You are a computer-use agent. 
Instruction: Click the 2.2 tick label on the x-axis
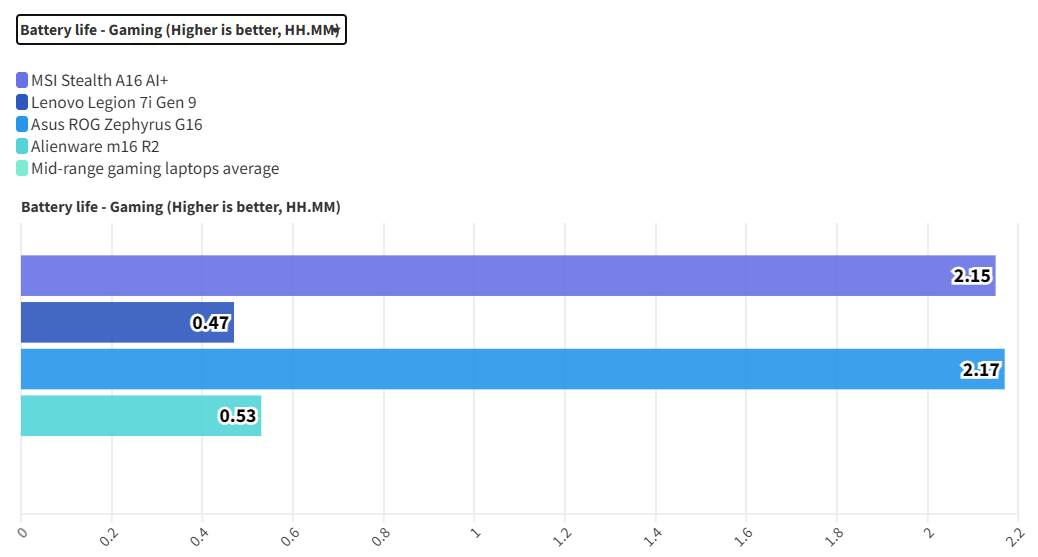[1012, 535]
